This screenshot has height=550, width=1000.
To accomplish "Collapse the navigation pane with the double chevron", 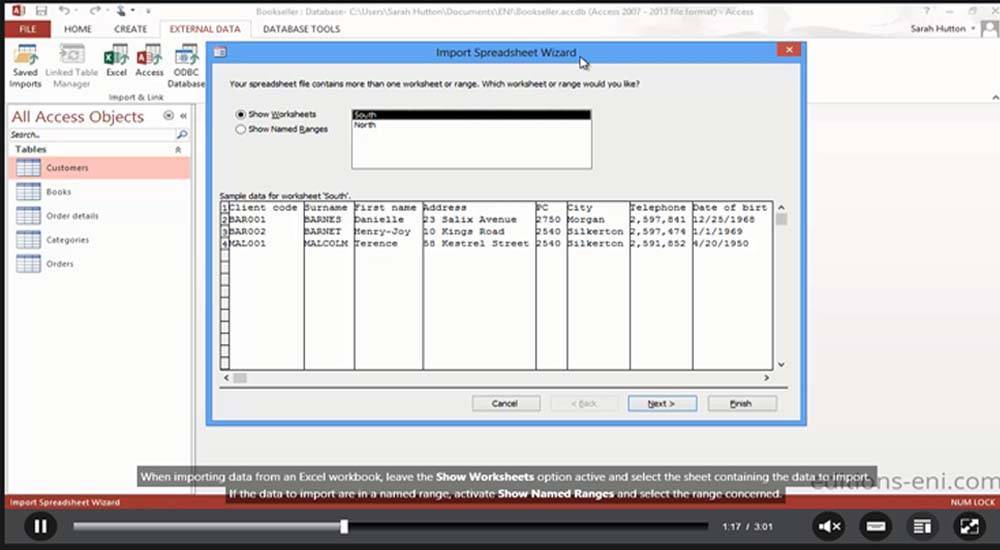I will point(183,116).
